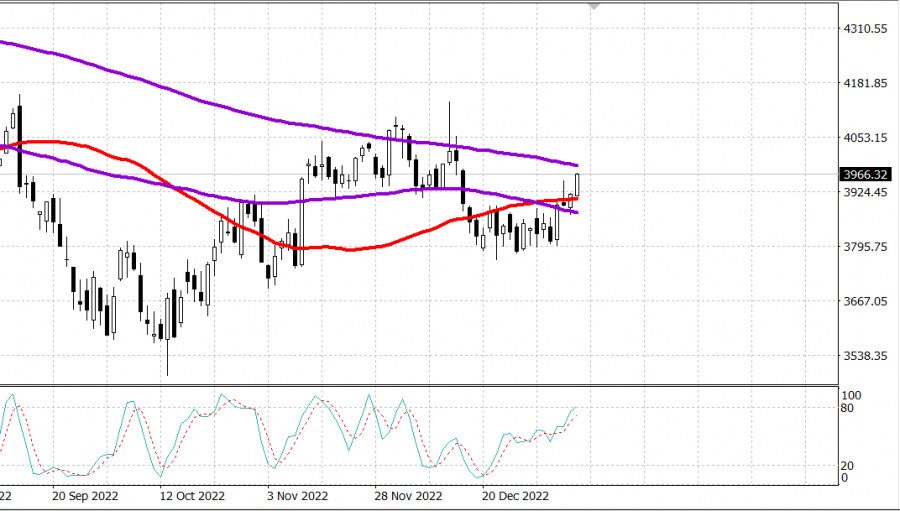Click the gray chart shift triangle marker
900x511 pixels.
point(596,6)
